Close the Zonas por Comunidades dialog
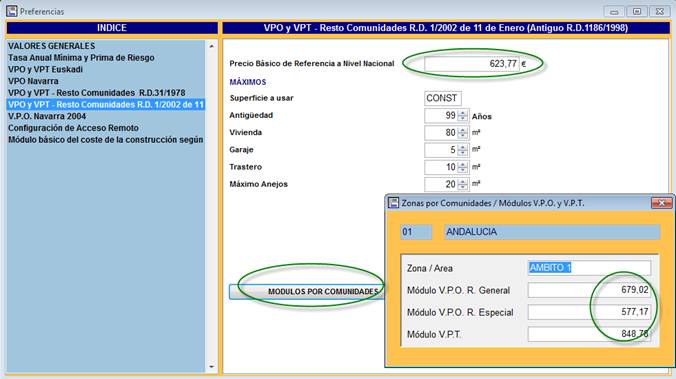Screen dimensions: 676x379 tap(661, 203)
